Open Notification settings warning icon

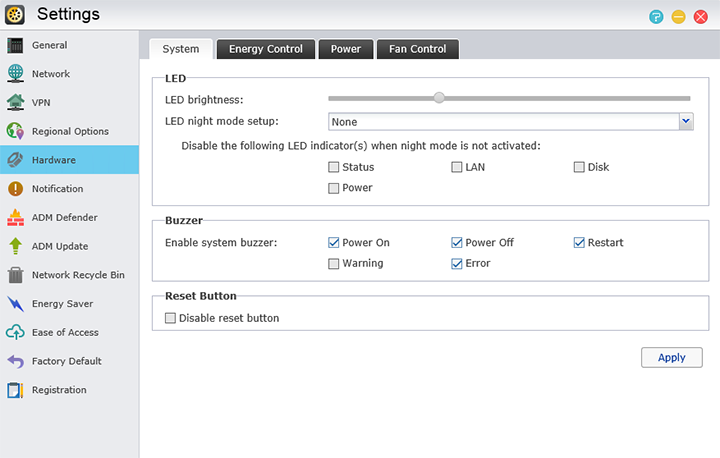click(15, 189)
